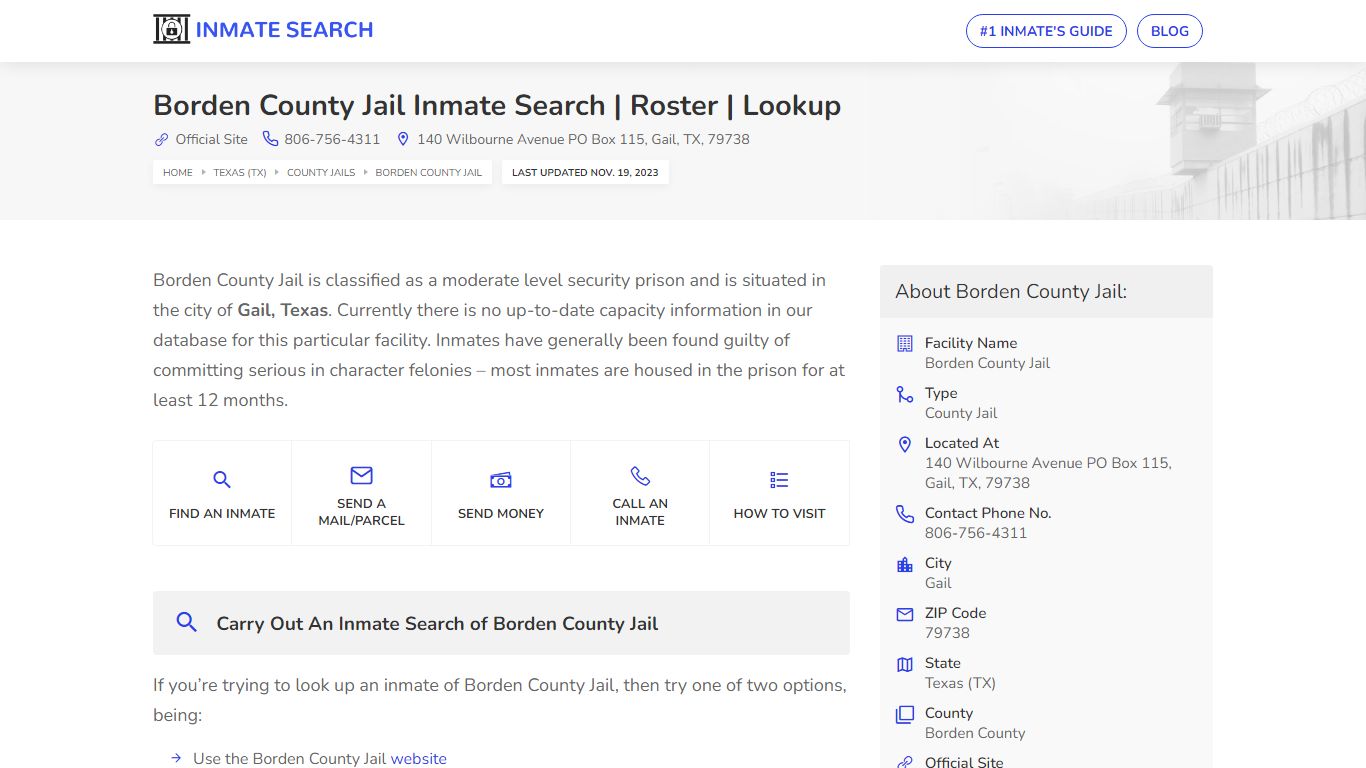
Task: Click the phone icon for Call an Inmate
Action: (640, 475)
